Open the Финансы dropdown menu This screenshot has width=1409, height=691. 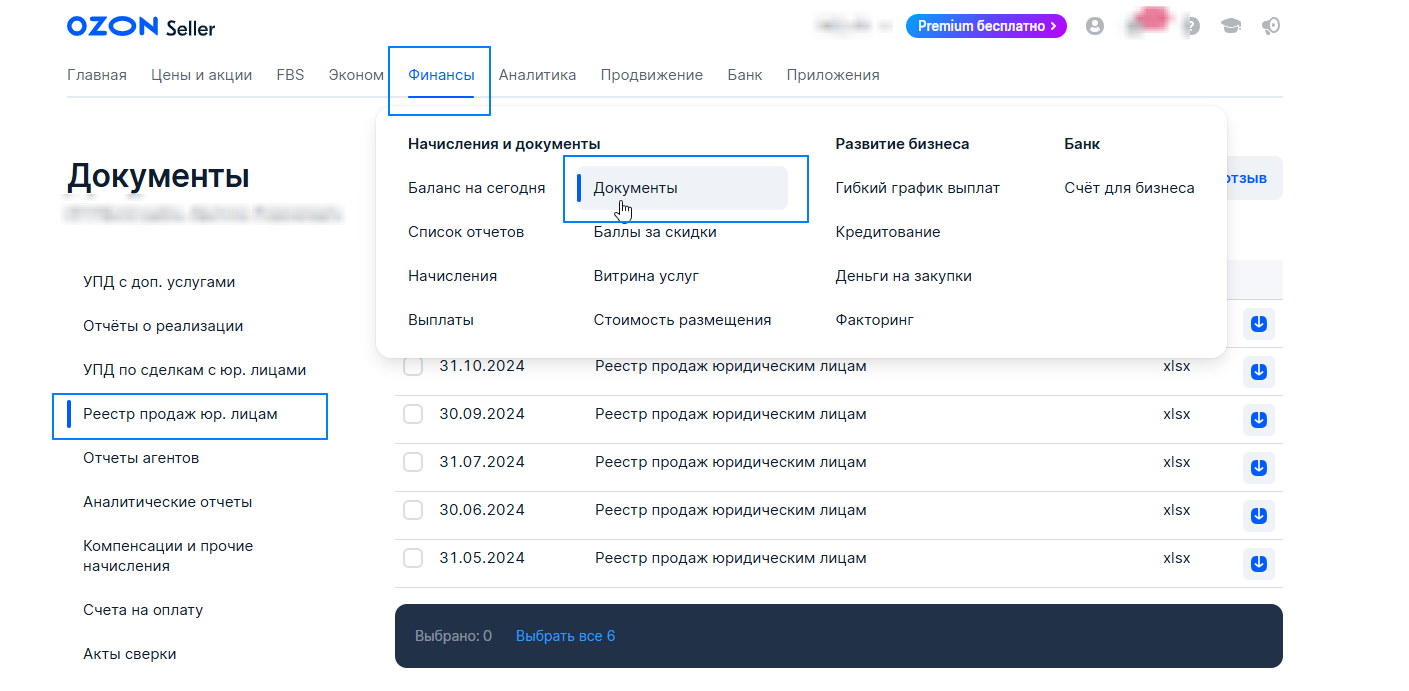point(441,75)
